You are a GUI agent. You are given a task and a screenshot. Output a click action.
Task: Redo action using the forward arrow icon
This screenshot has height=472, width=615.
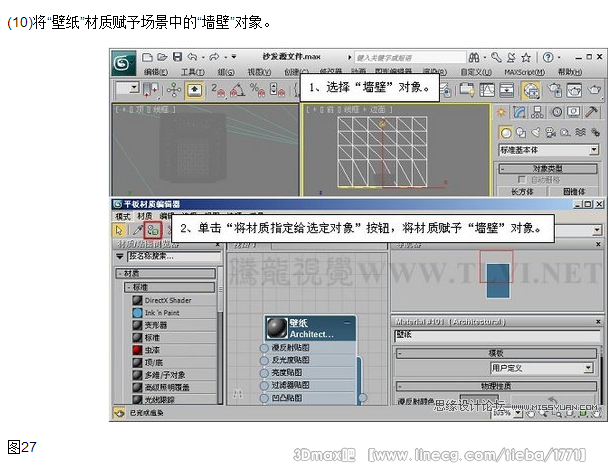(x=214, y=57)
